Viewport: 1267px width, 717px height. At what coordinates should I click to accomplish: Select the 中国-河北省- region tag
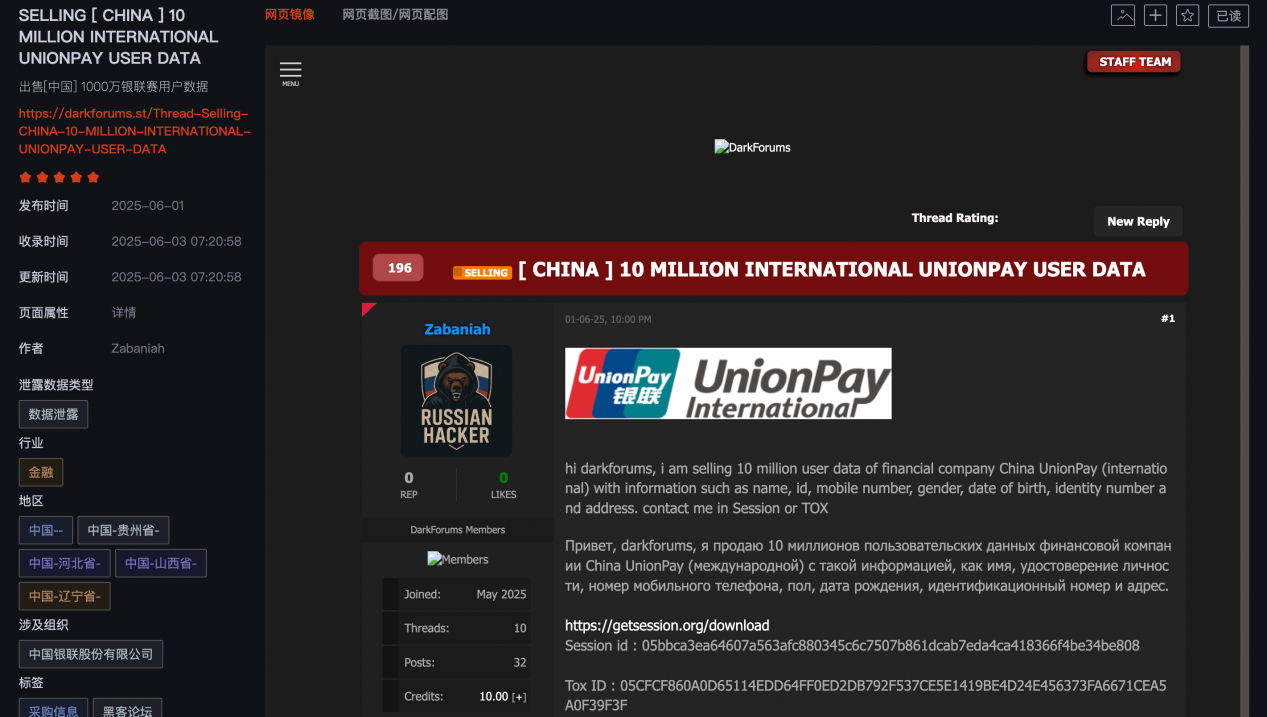point(65,563)
